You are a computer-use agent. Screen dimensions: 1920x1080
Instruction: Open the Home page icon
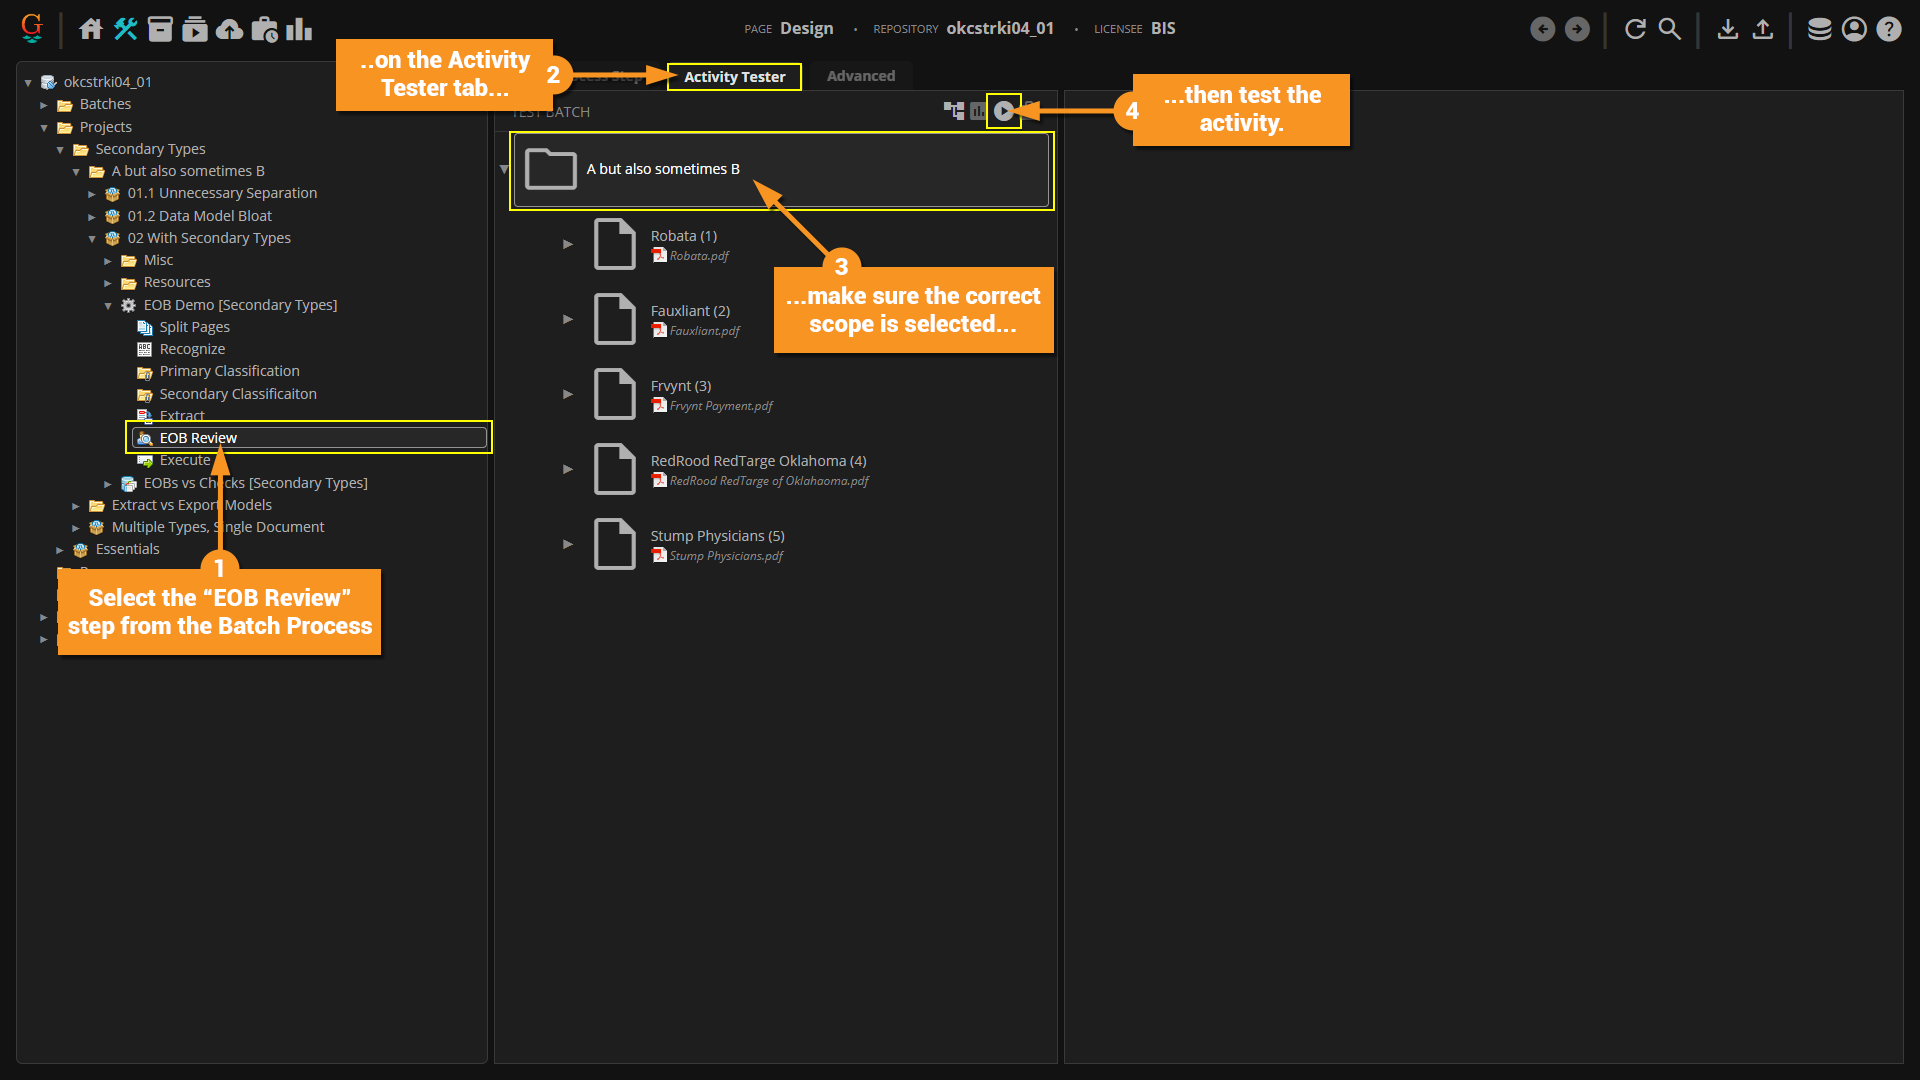pos(91,29)
